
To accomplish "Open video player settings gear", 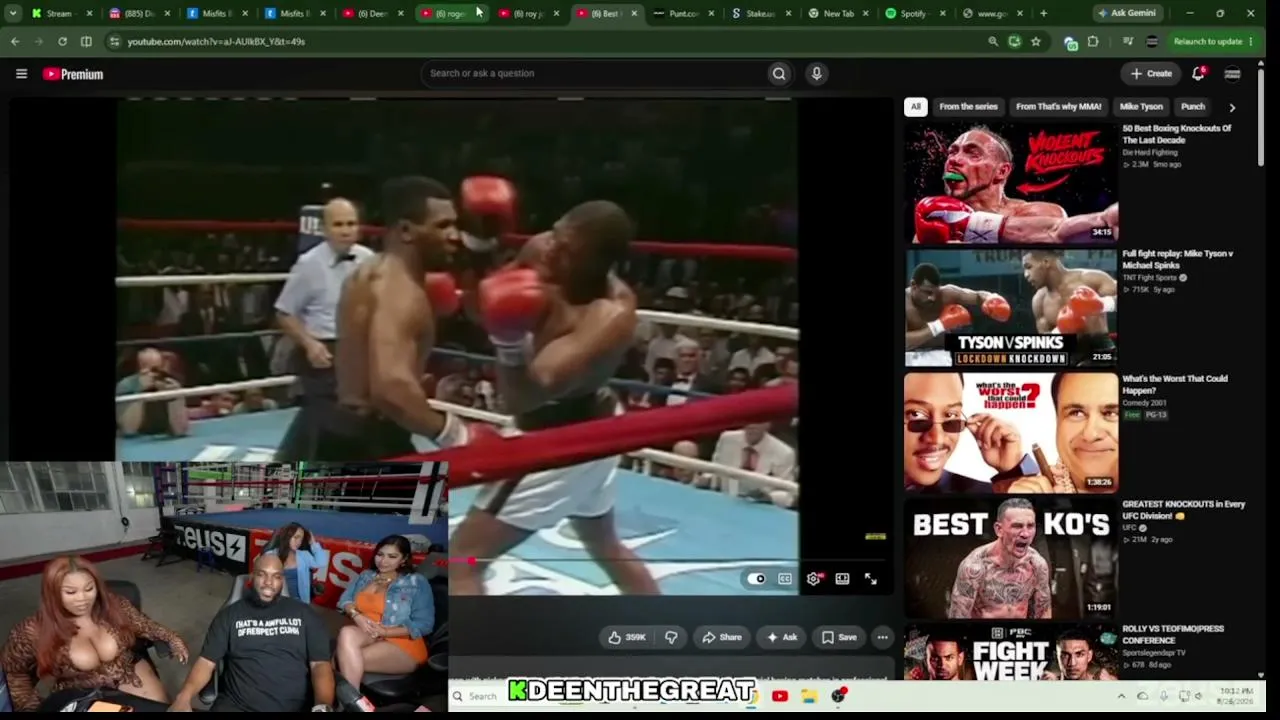I will point(814,578).
